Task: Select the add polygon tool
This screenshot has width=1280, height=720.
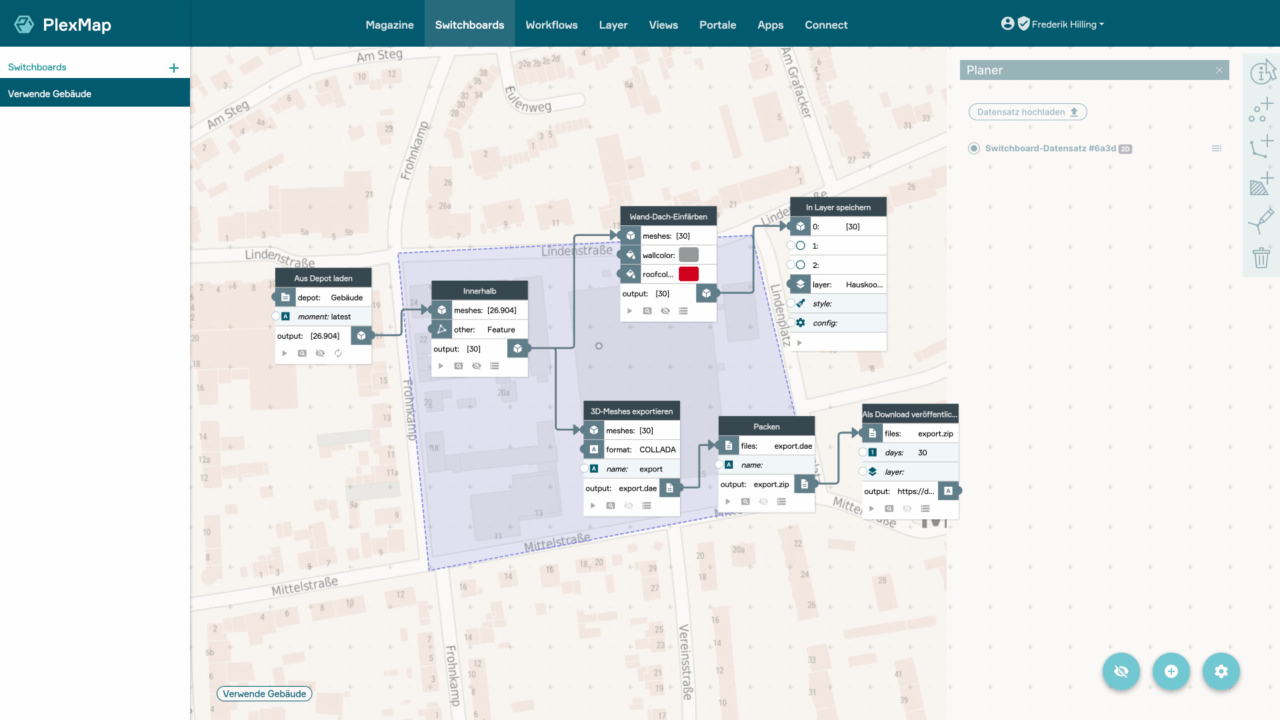Action: (x=1261, y=183)
